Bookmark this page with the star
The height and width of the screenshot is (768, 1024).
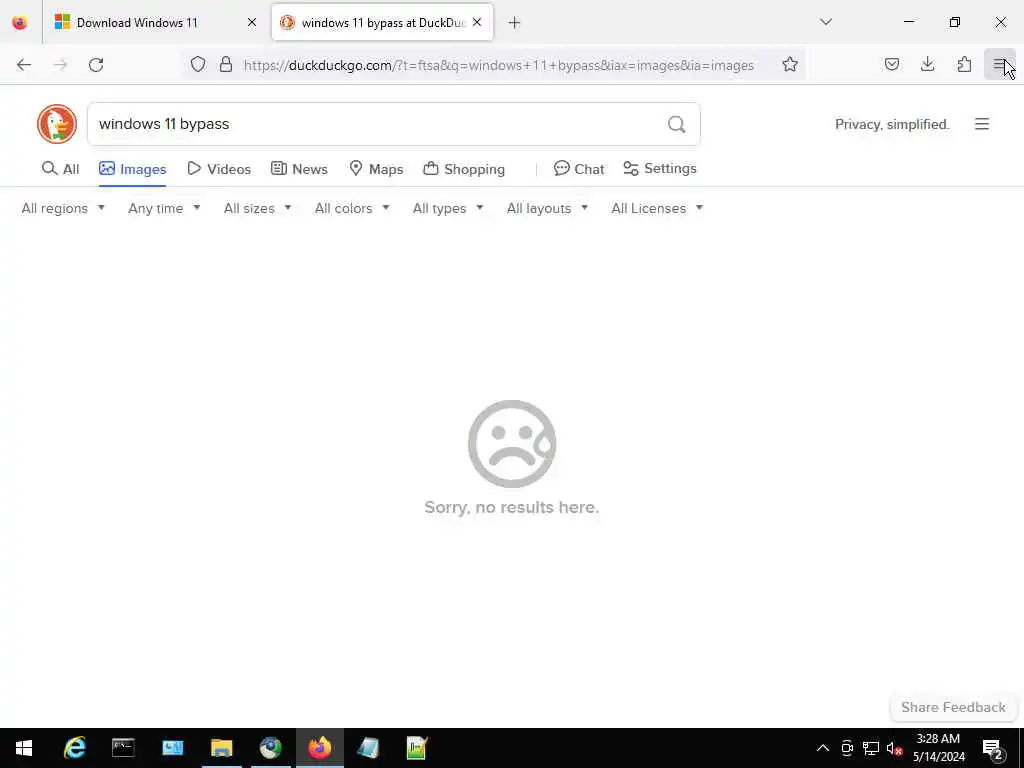790,64
